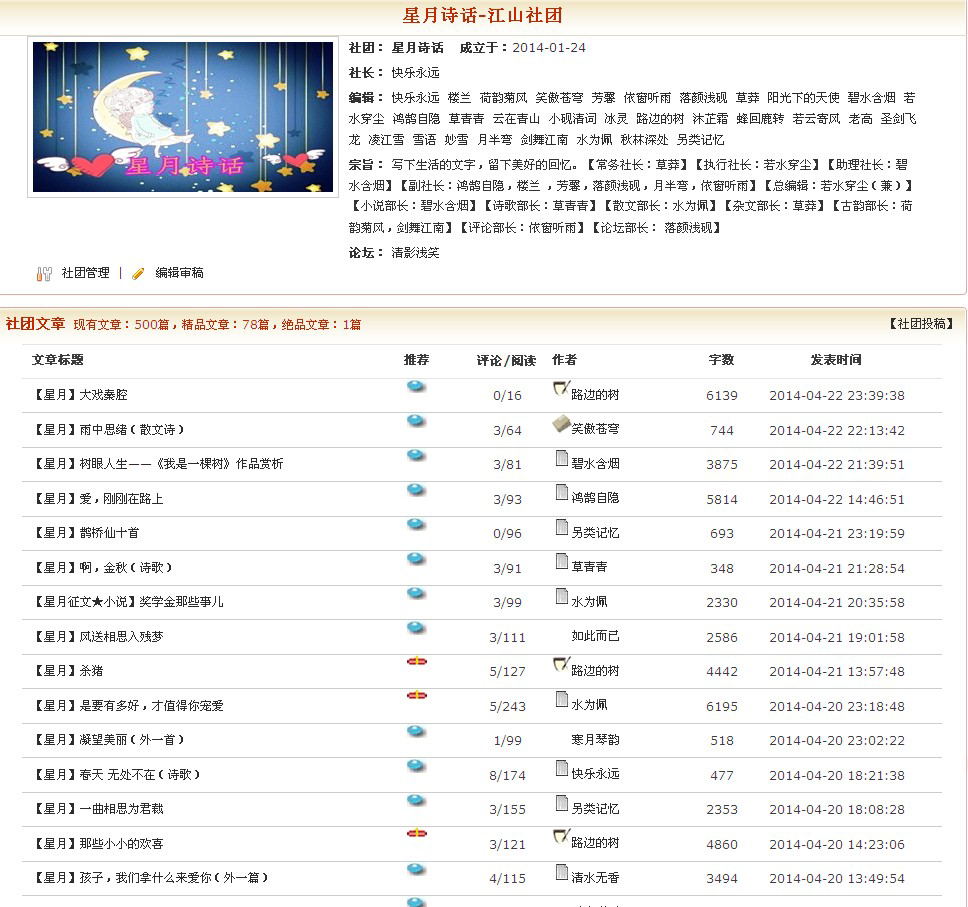Viewport: 968px width, 907px height.
Task: Click author icon beside 路边的树 in 杀猪 row
Action: point(561,664)
